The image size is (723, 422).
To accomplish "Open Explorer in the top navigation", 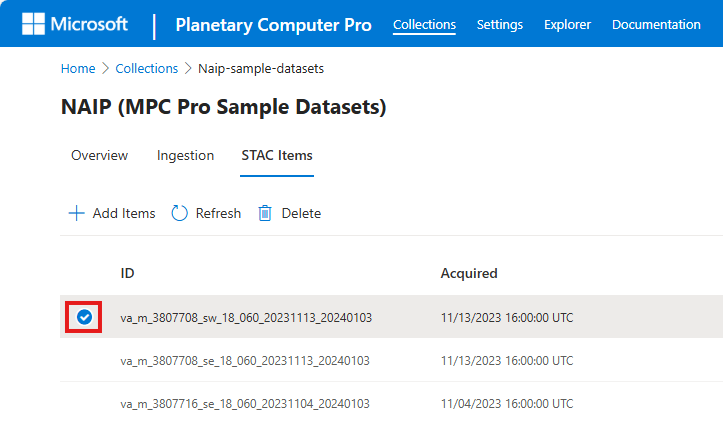I will tap(567, 25).
